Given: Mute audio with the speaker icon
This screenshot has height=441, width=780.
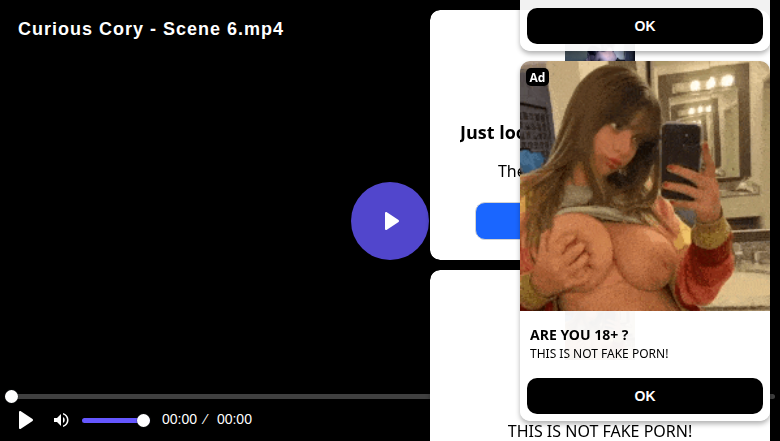Looking at the screenshot, I should 61,420.
